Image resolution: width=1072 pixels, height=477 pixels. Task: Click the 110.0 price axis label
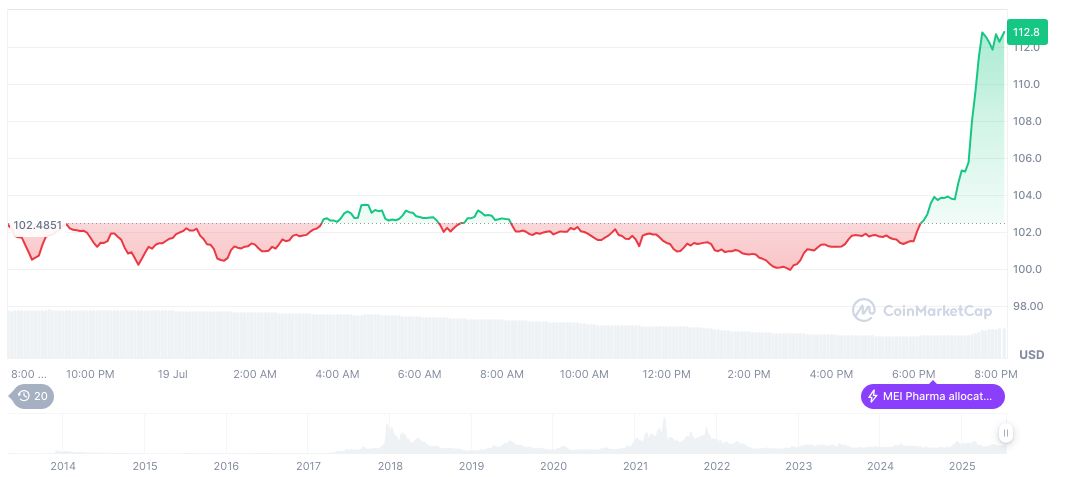coord(1026,84)
